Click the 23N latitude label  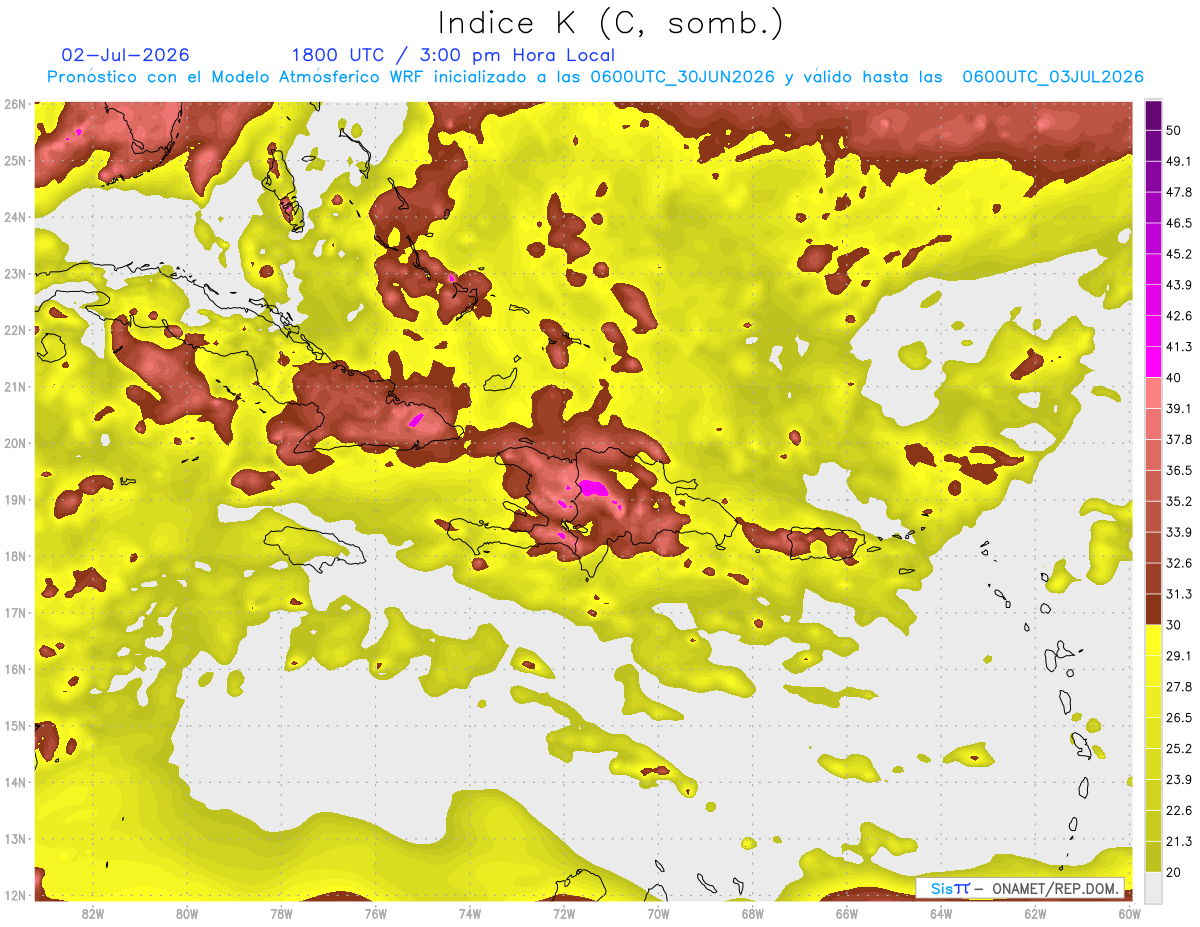pyautogui.click(x=14, y=273)
